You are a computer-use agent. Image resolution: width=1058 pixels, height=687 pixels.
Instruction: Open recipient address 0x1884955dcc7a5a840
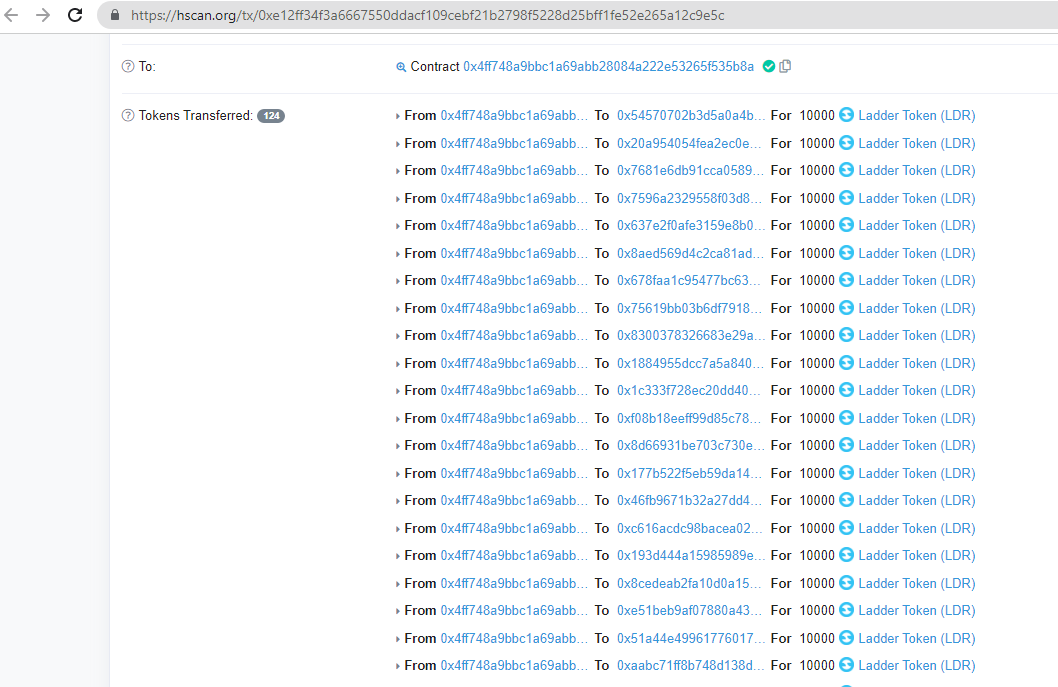(690, 363)
